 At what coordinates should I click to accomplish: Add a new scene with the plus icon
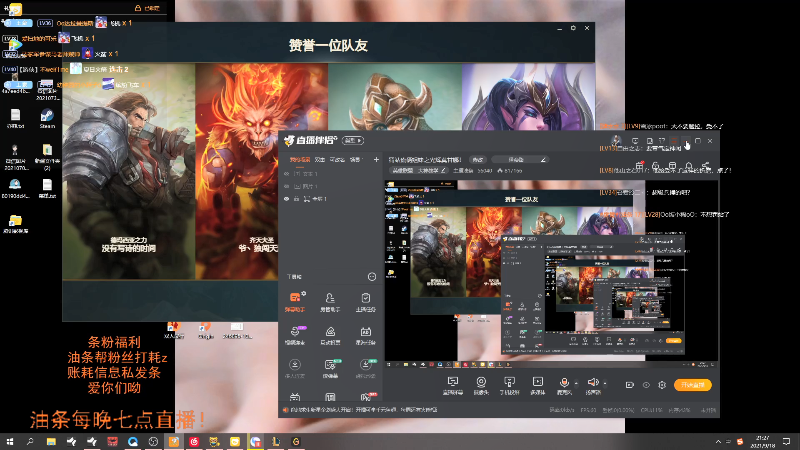376,160
